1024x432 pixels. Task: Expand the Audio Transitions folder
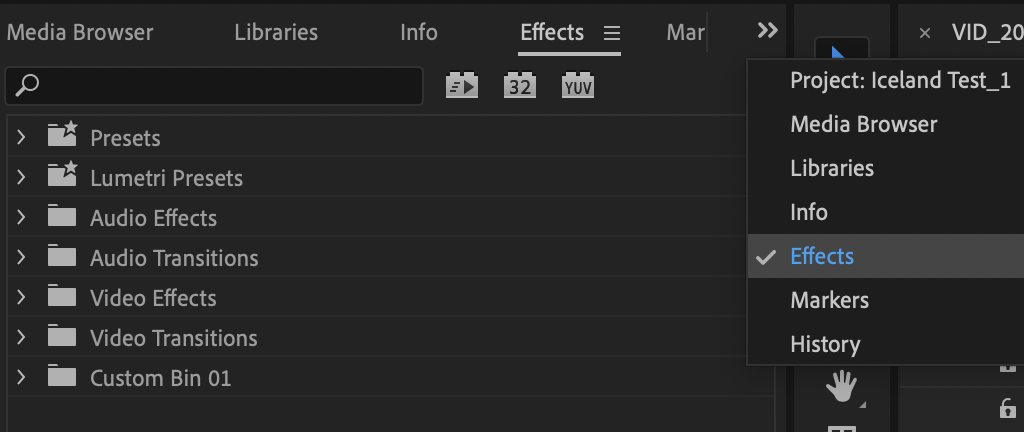click(x=21, y=257)
